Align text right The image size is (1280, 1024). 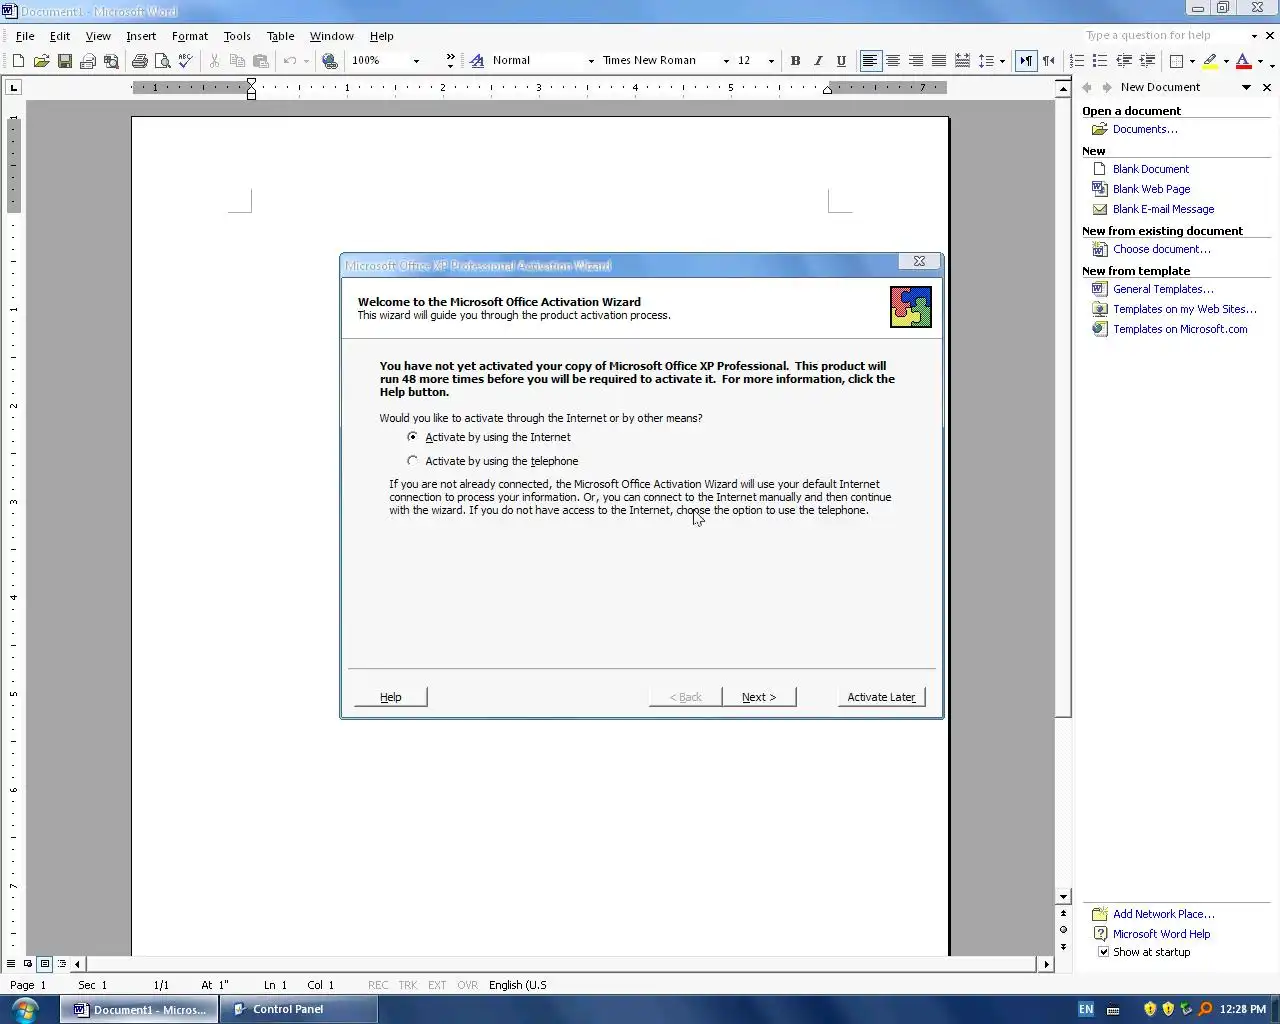tap(916, 61)
